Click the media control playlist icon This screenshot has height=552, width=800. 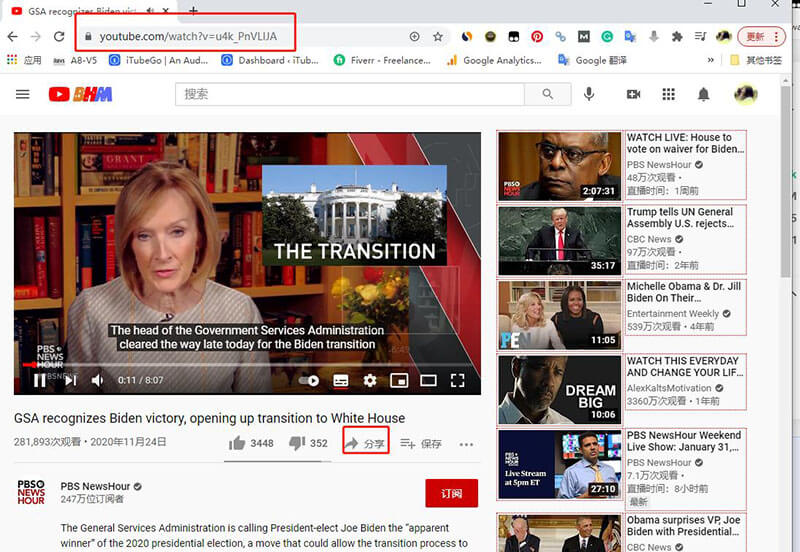(x=700, y=37)
